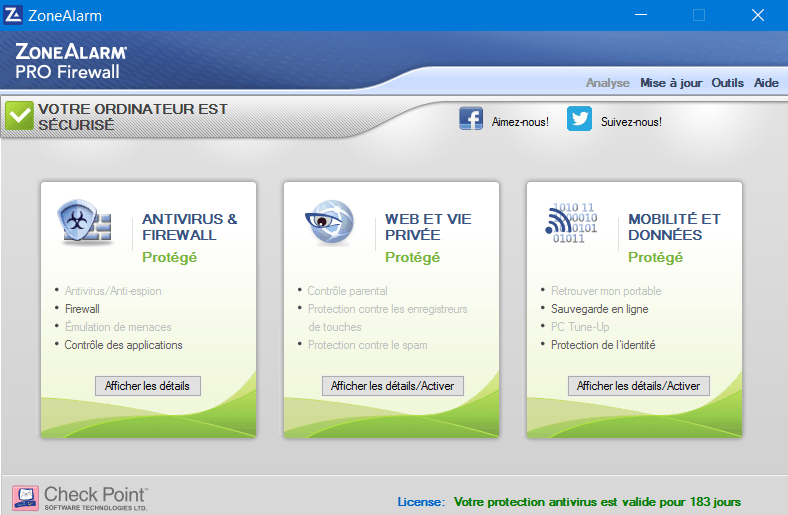Select Protection contre les enregistreurs de touches
This screenshot has height=515, width=788.
(387, 318)
